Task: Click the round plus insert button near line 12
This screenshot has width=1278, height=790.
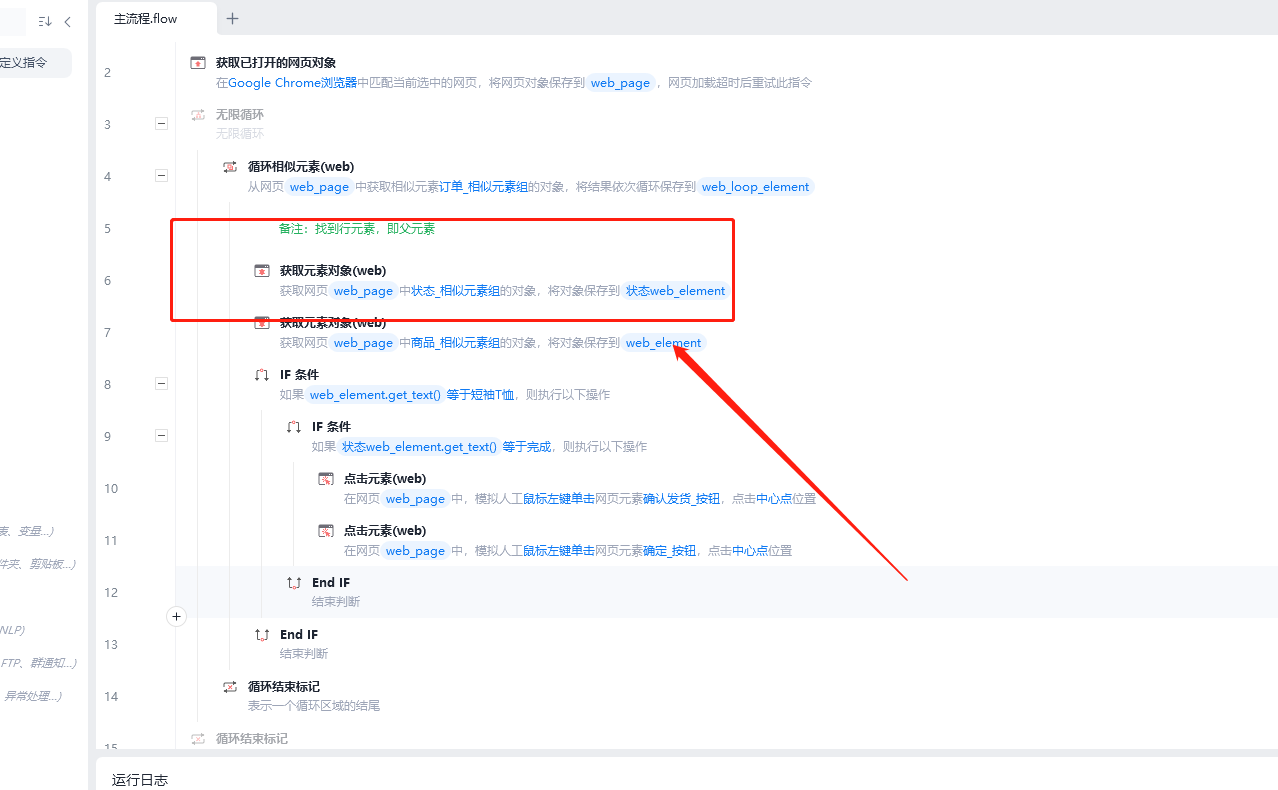Action: pos(177,617)
